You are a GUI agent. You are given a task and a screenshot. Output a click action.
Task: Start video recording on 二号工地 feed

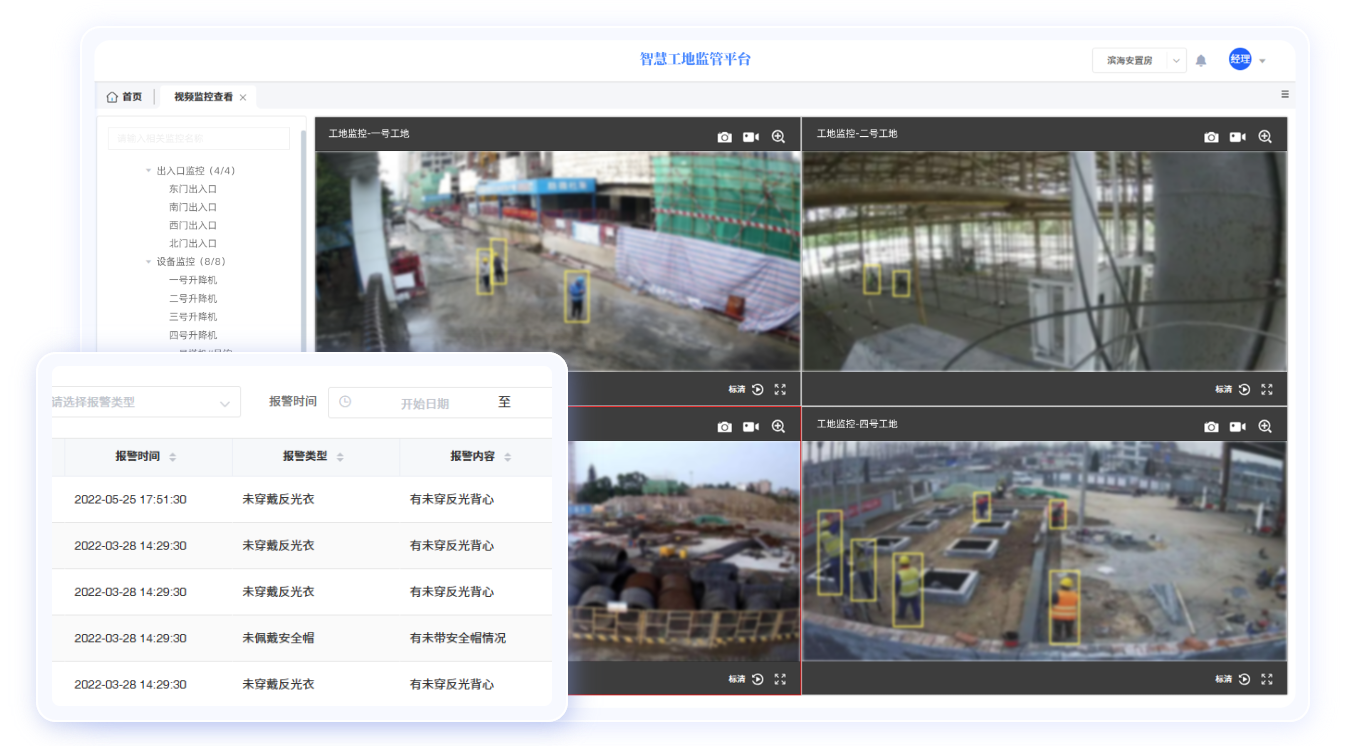tap(1238, 137)
